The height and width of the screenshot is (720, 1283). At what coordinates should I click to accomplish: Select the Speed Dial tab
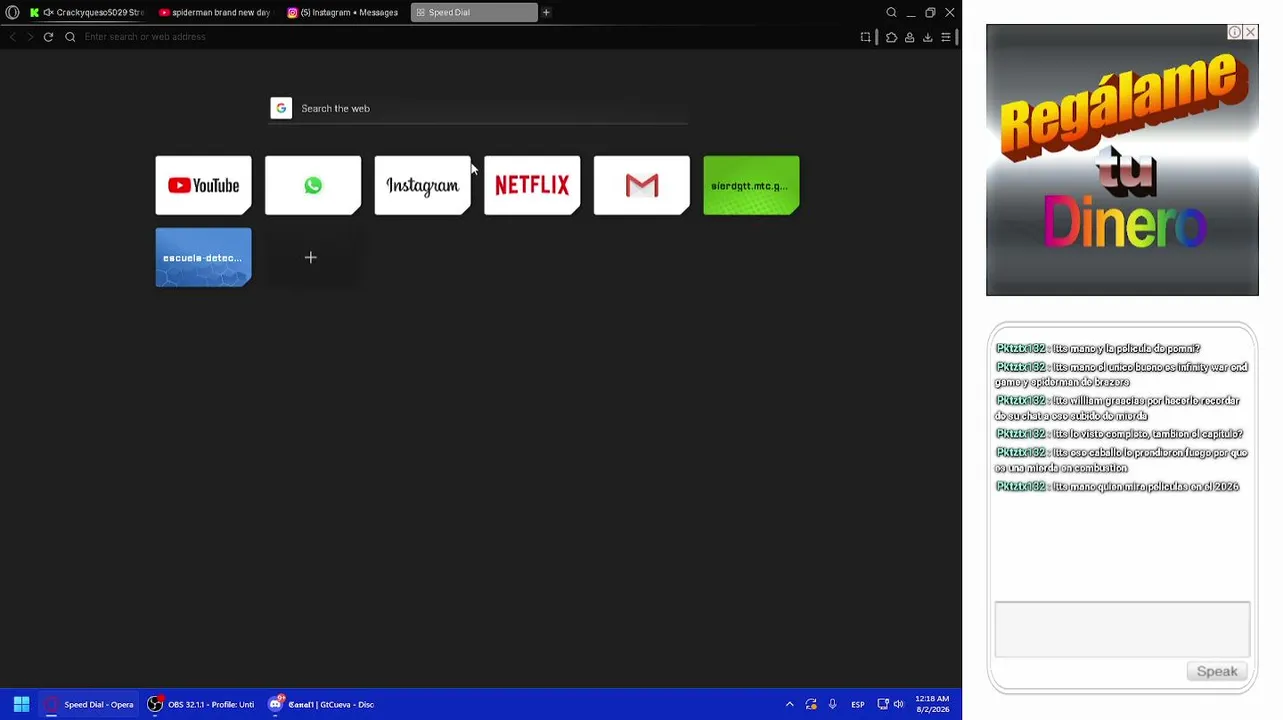[x=473, y=12]
